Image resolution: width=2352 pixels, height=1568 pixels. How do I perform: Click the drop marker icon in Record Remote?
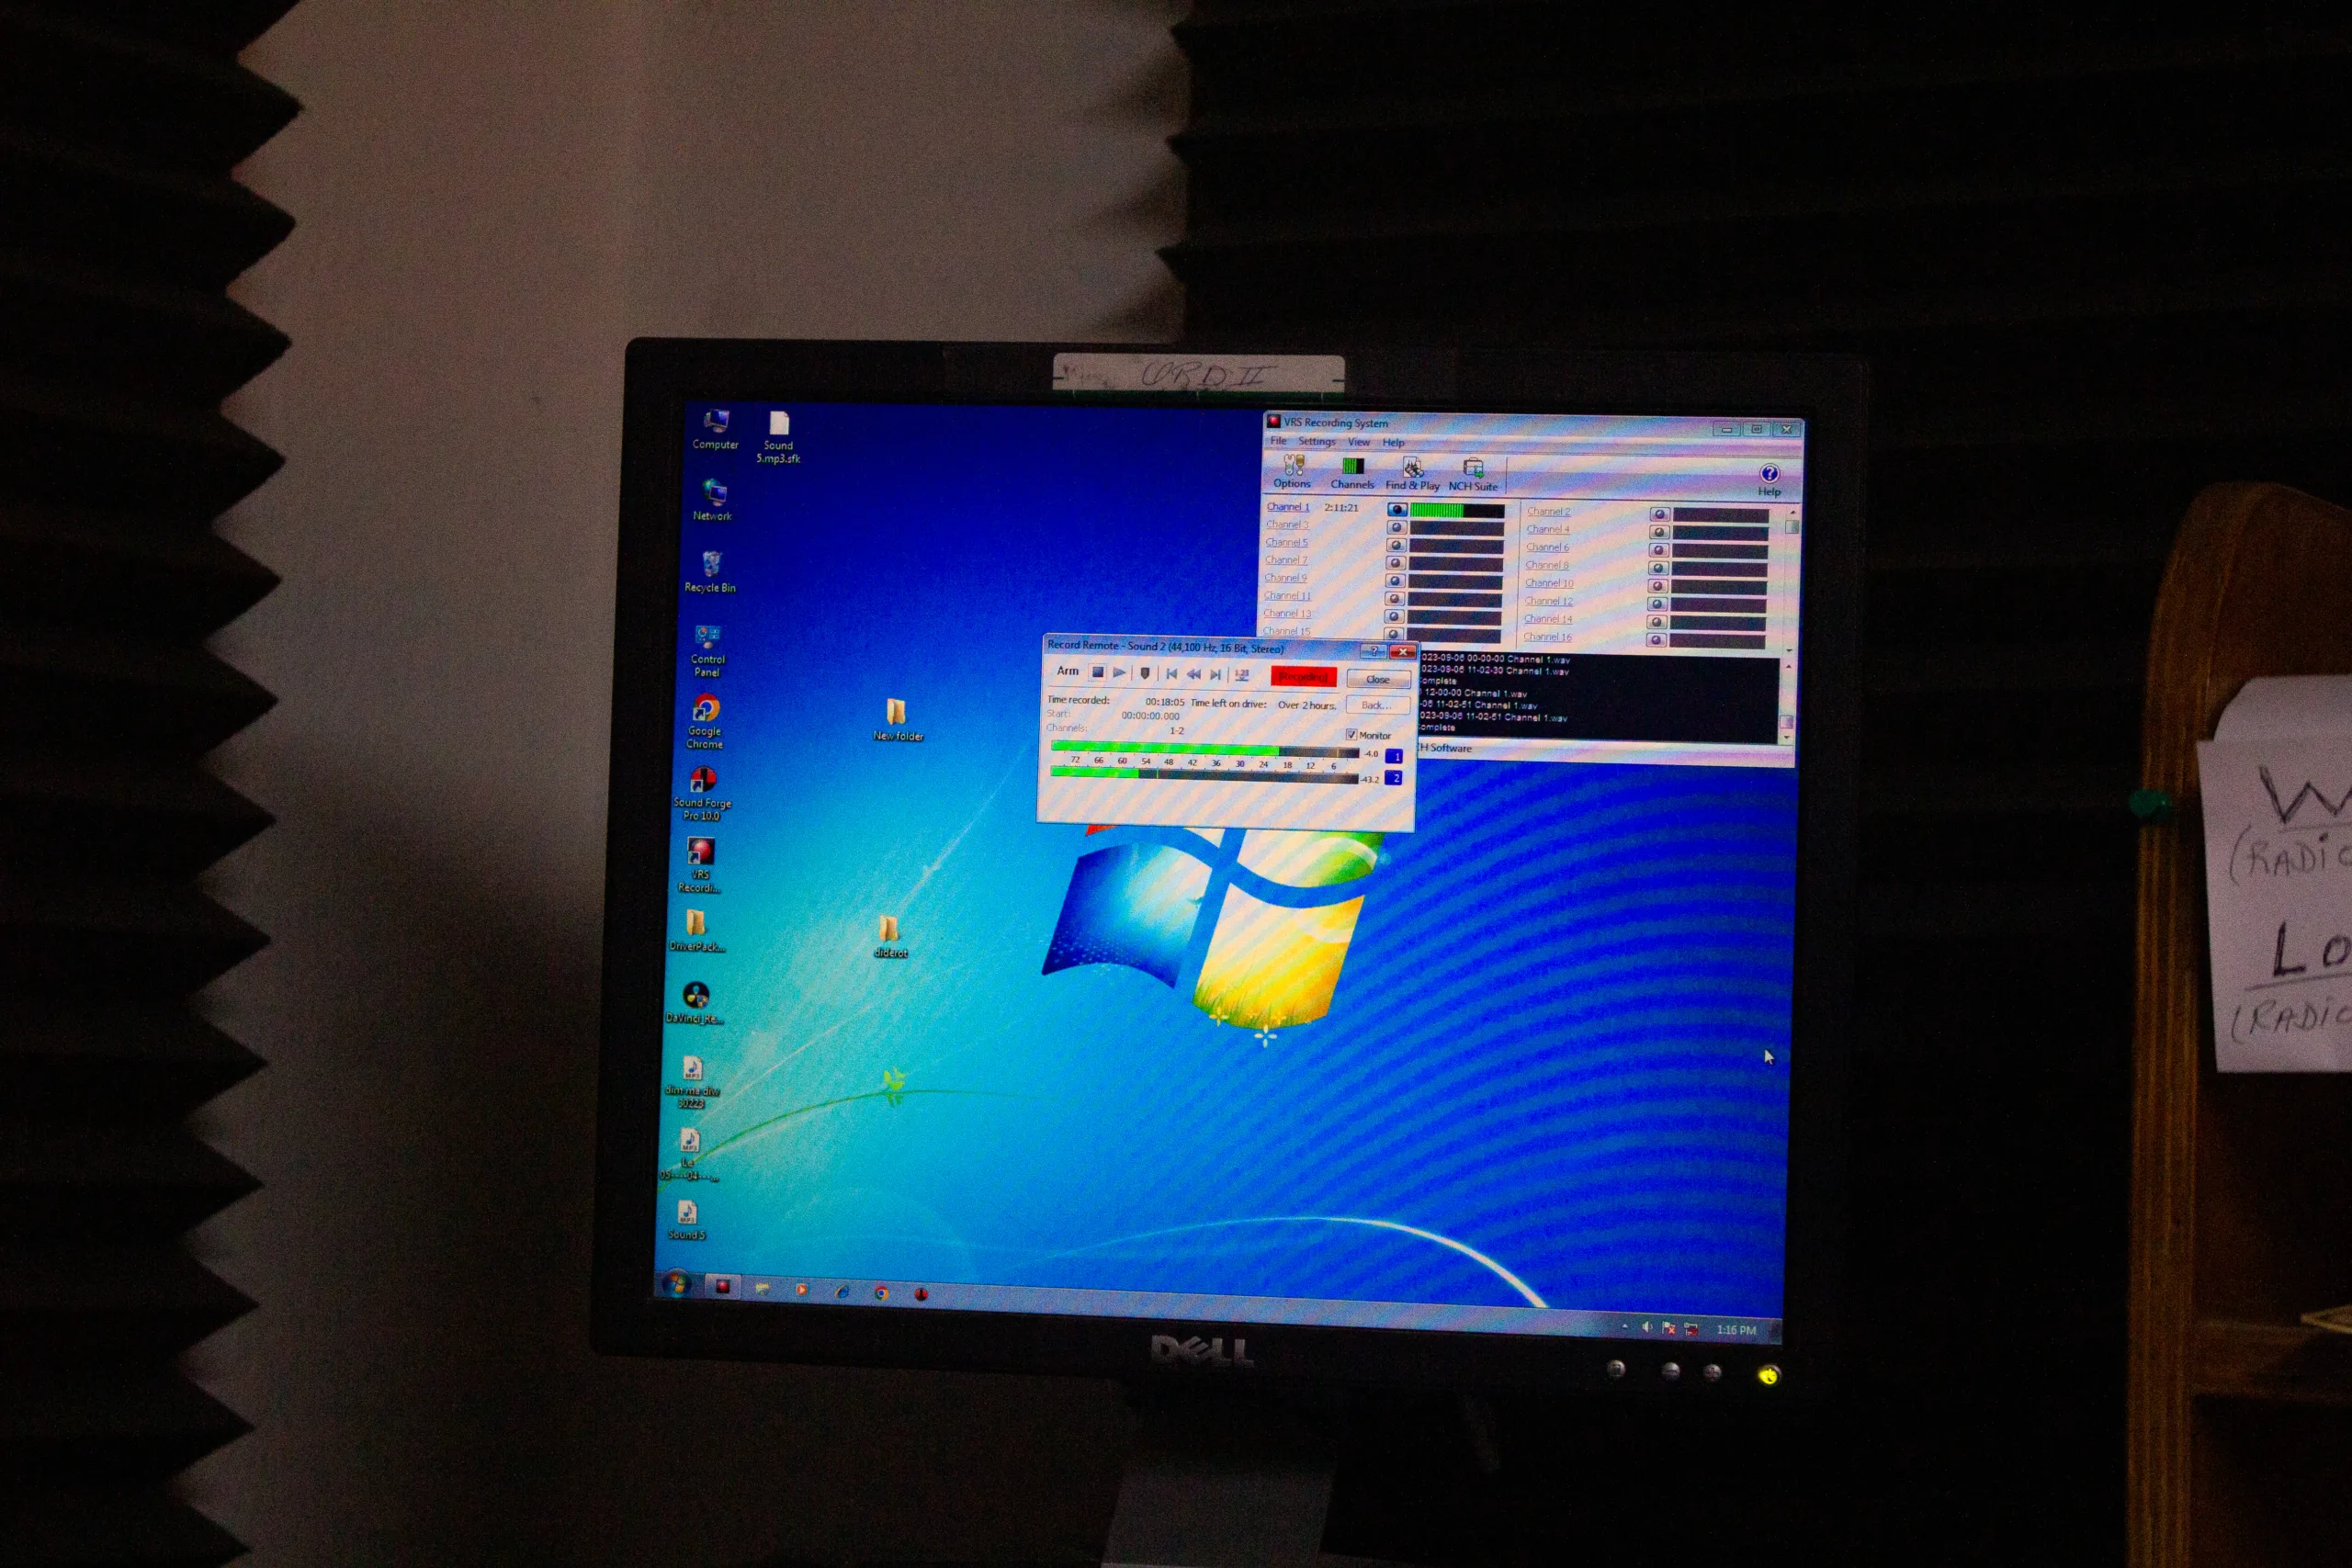[x=1145, y=673]
